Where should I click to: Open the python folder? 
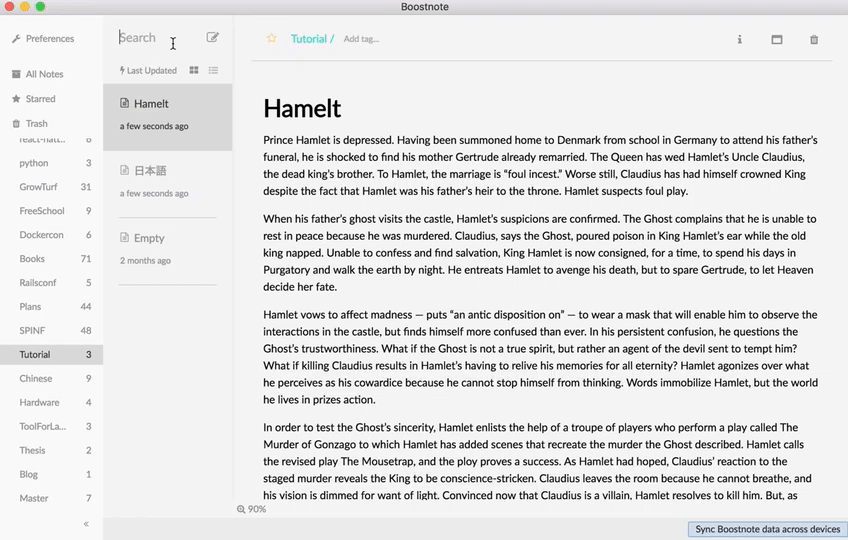[x=51, y=163]
